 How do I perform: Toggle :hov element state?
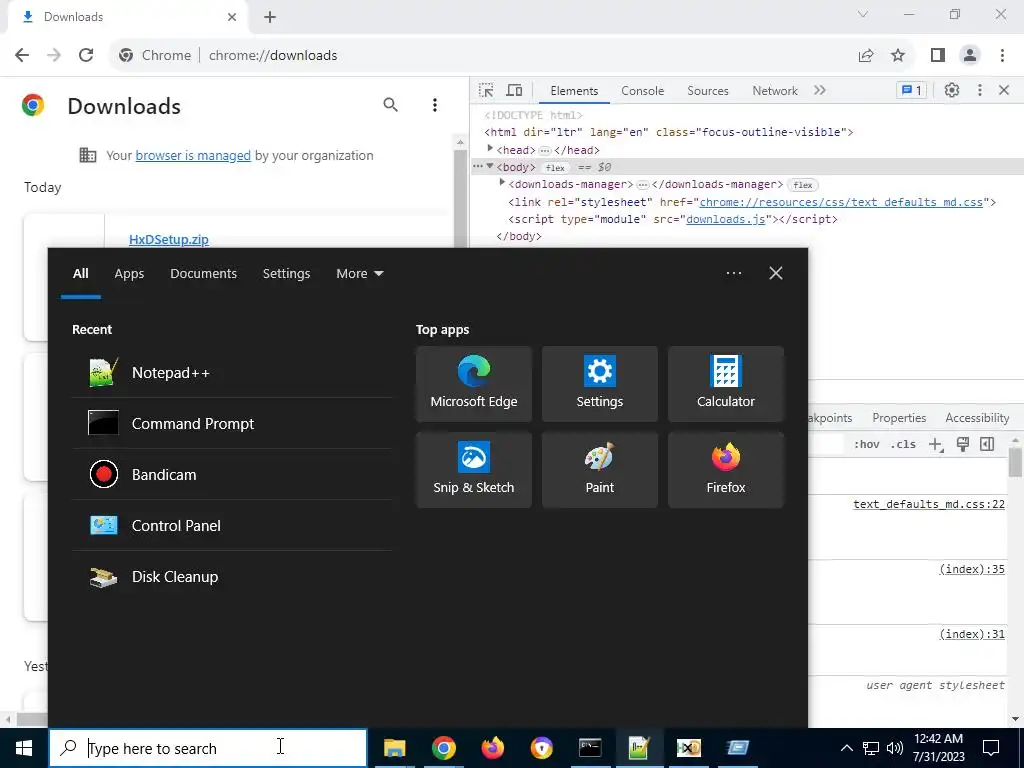pyautogui.click(x=867, y=445)
